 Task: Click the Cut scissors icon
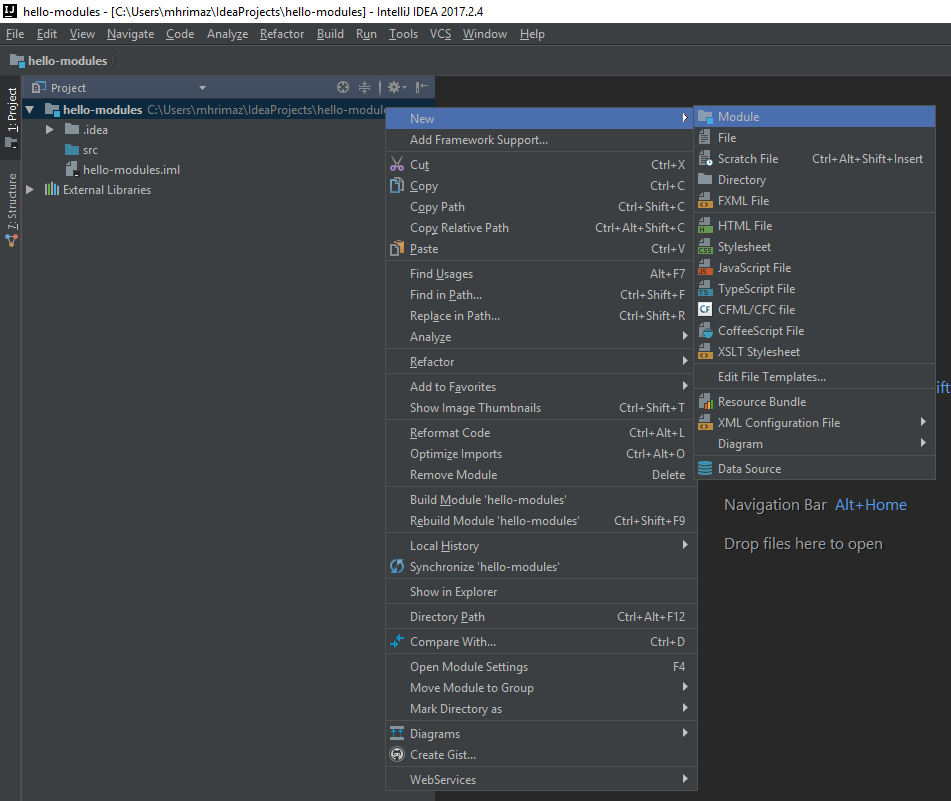(x=397, y=165)
